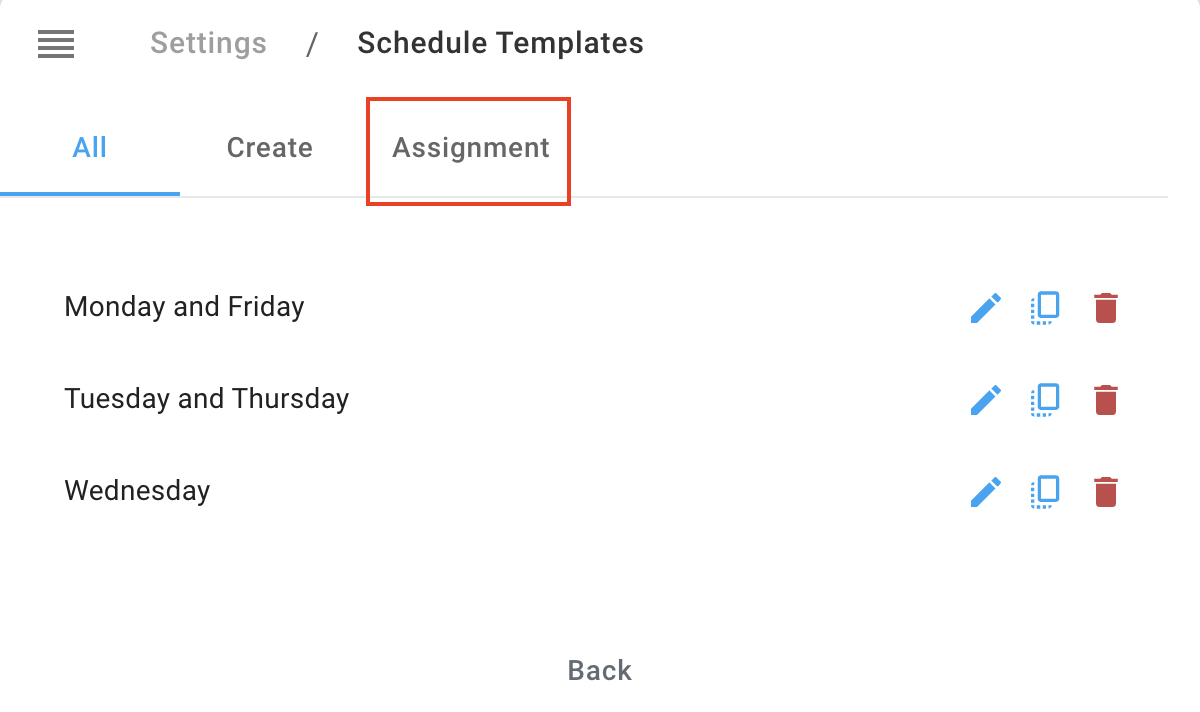Duplicate the Wednesday template
This screenshot has width=1200, height=712.
(x=1045, y=492)
